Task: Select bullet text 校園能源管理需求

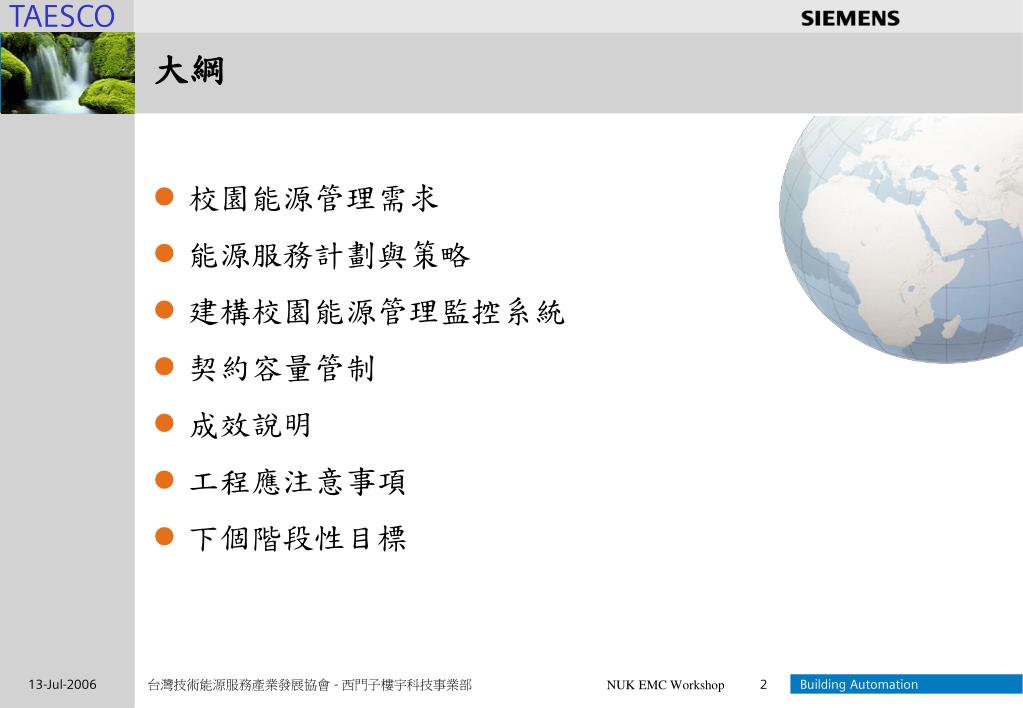Action: pos(313,198)
